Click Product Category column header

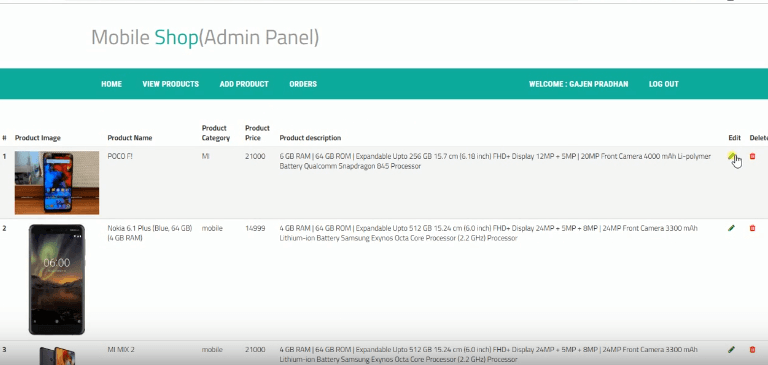click(x=216, y=133)
